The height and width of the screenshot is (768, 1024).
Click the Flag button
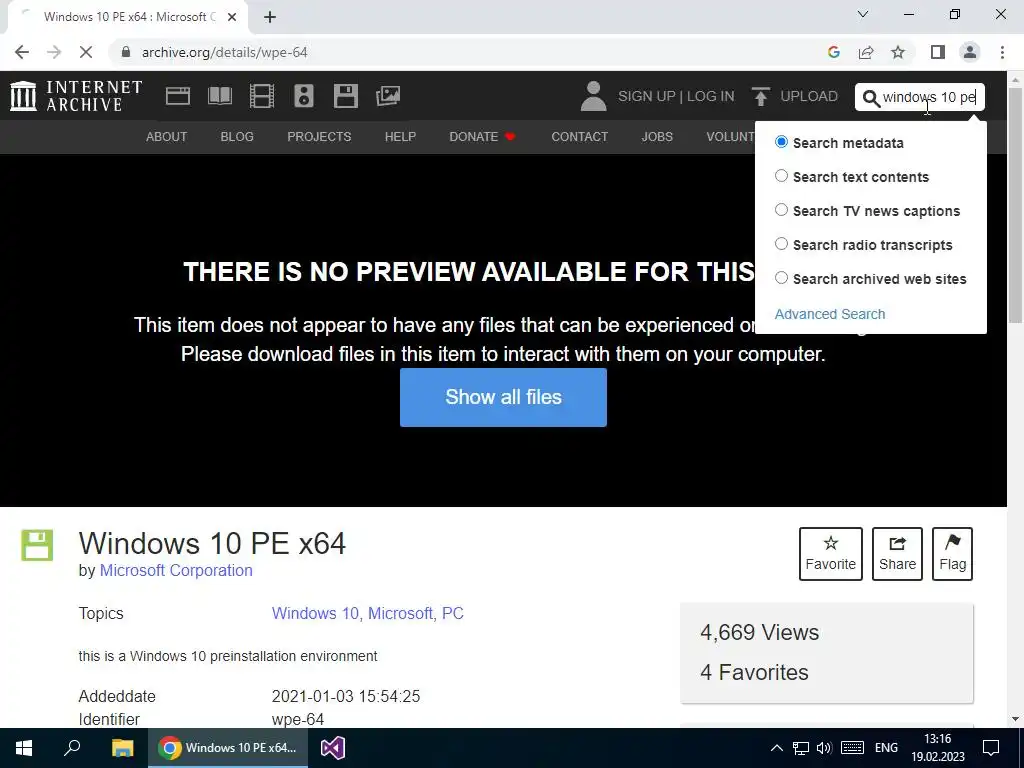[x=952, y=554]
